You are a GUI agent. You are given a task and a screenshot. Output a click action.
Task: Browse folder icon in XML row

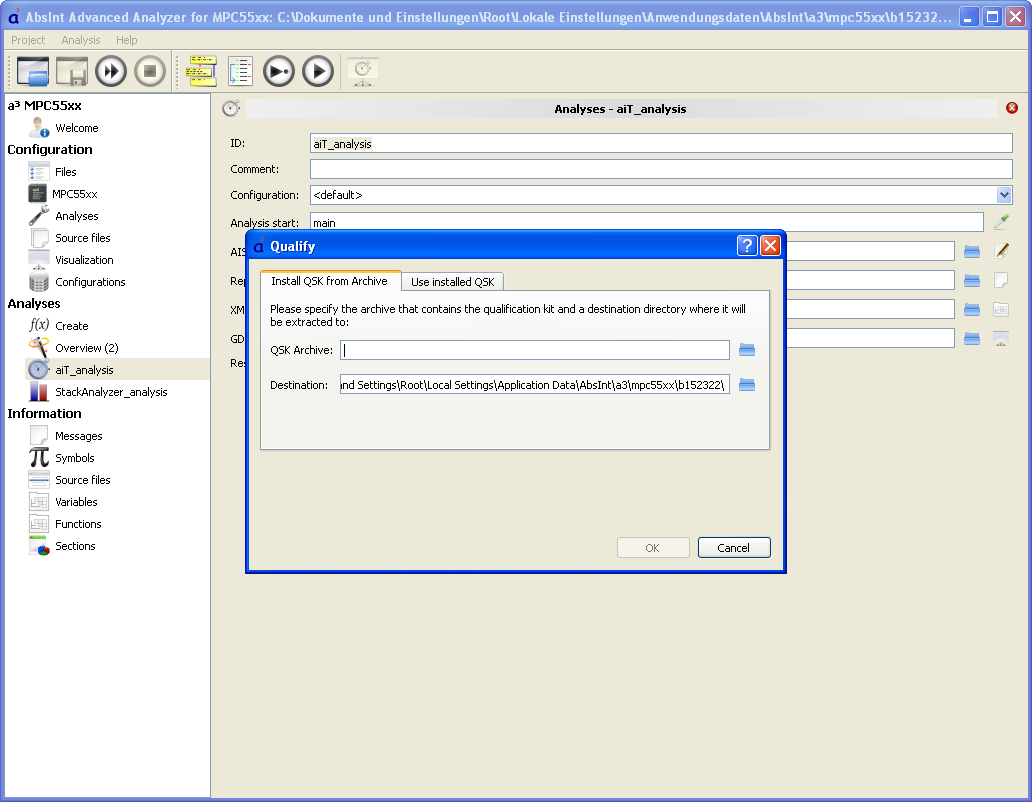pos(971,309)
